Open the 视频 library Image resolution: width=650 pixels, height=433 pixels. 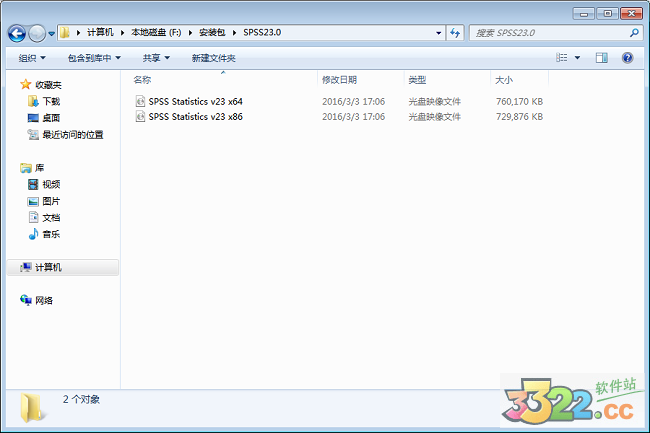pyautogui.click(x=51, y=184)
